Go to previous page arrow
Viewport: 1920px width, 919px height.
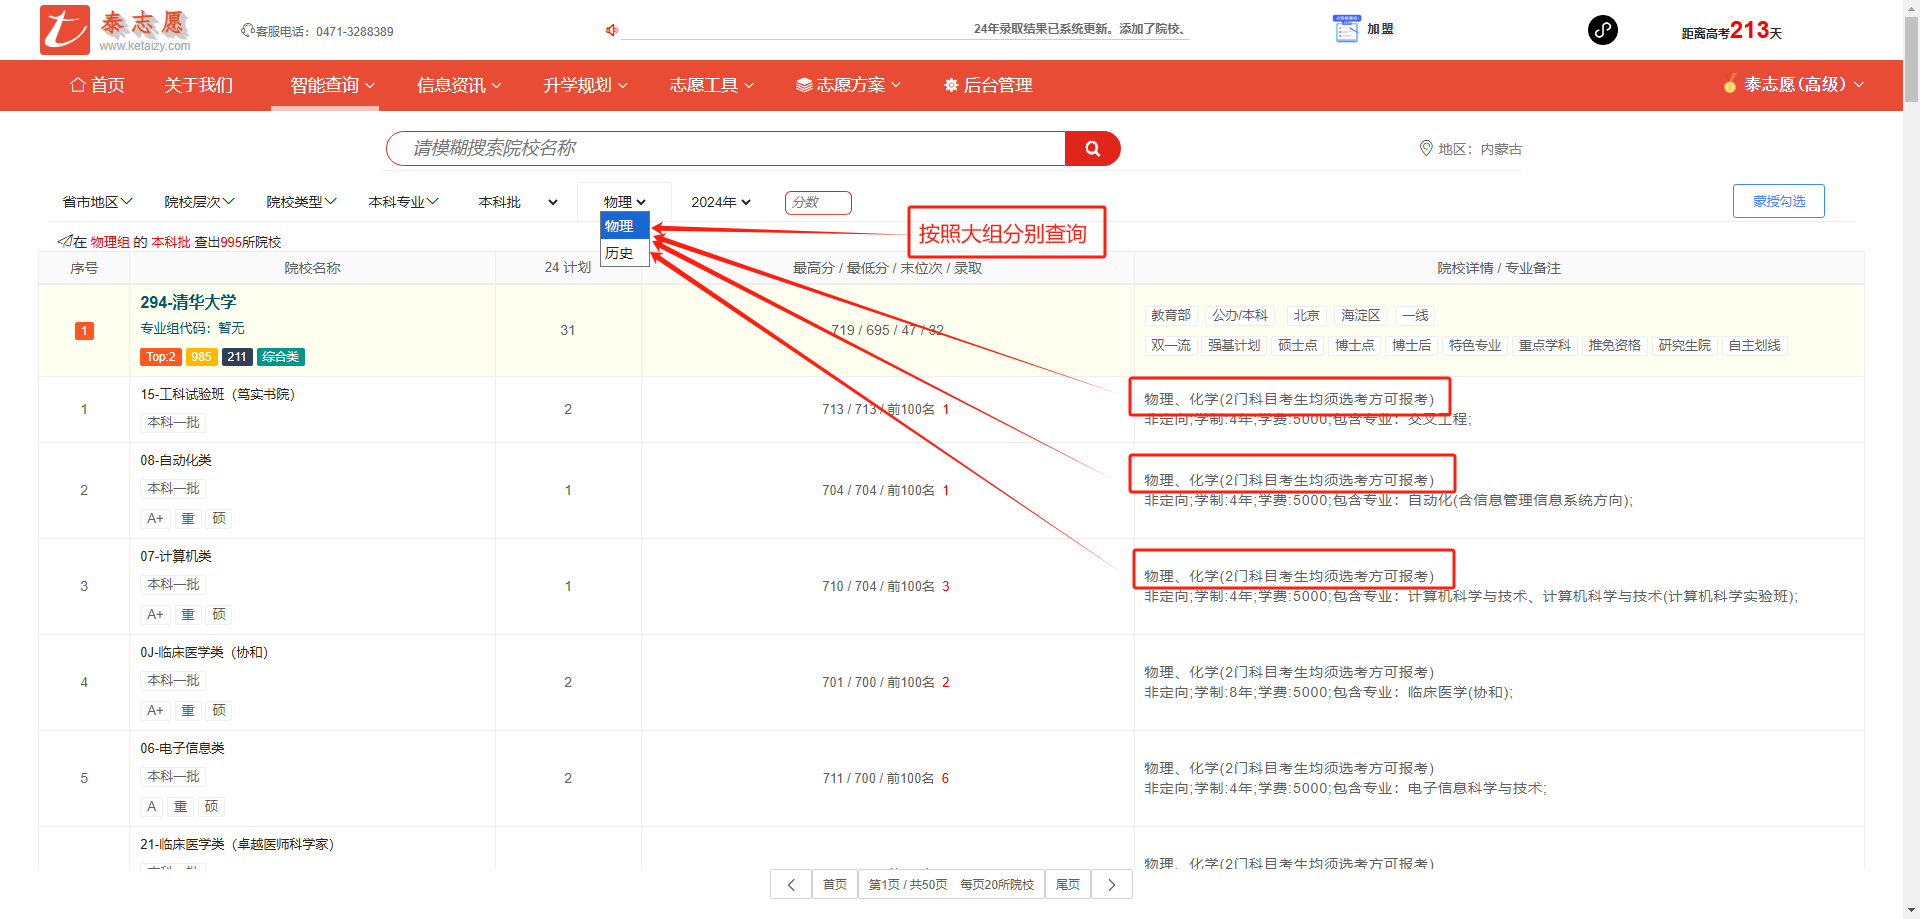click(x=791, y=885)
